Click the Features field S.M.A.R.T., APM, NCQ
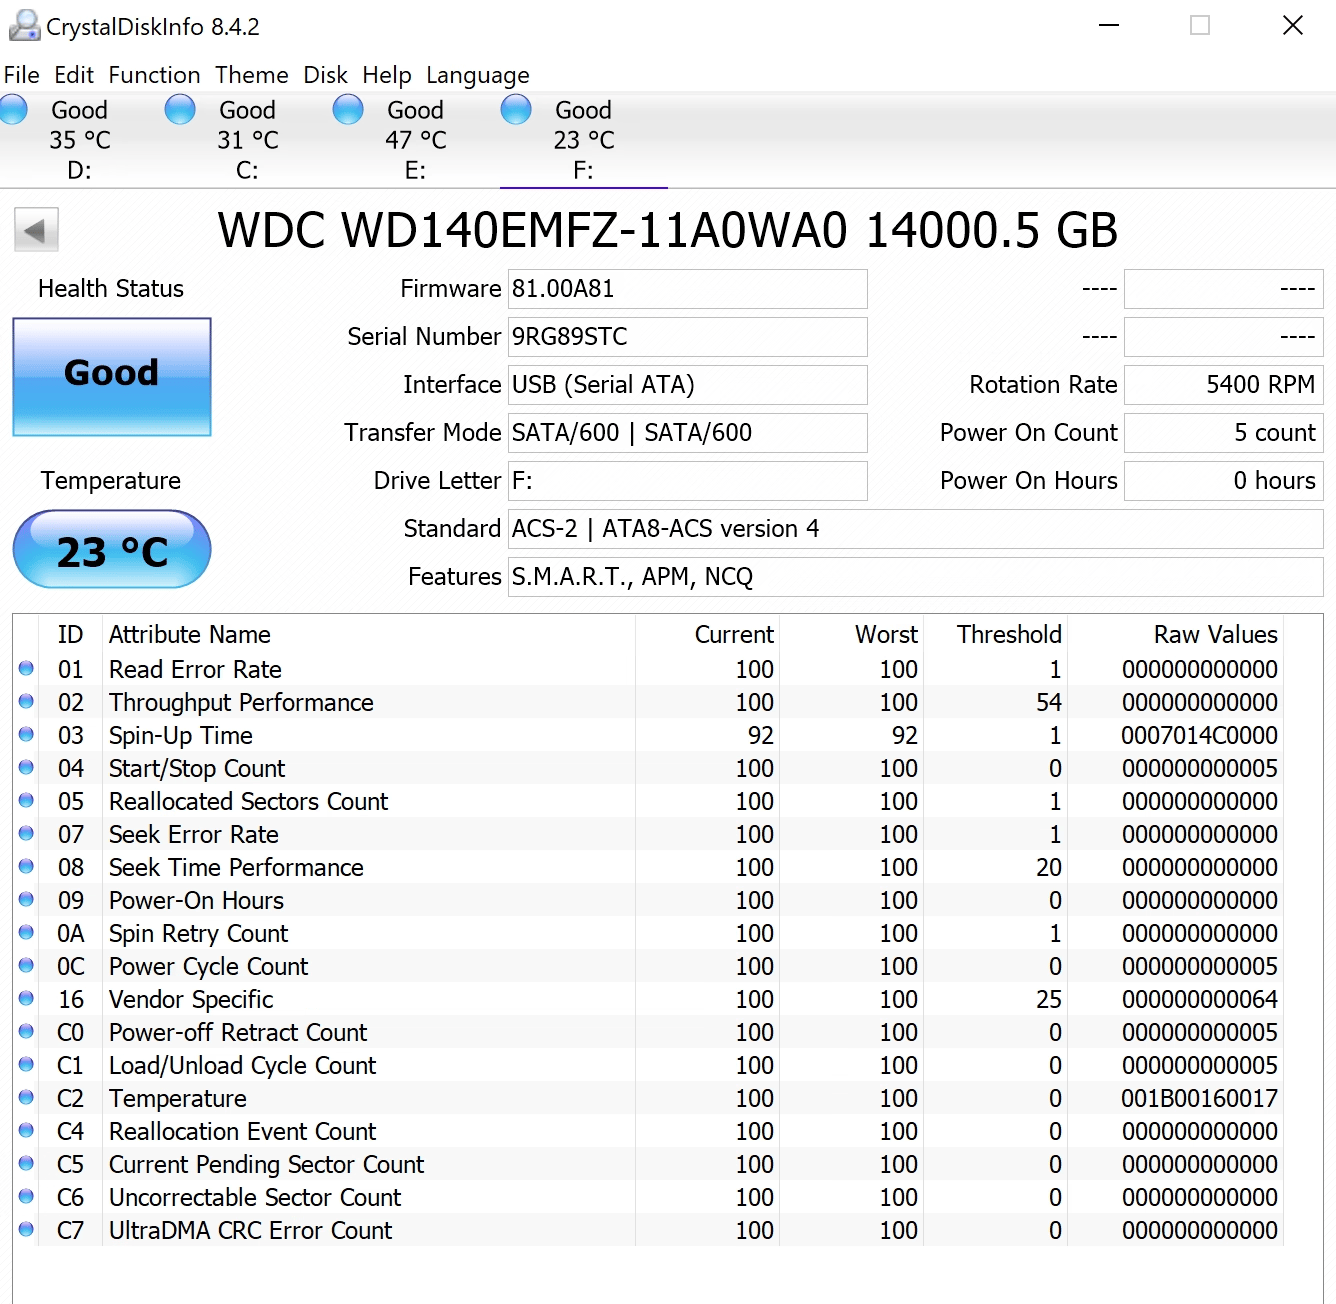 tap(916, 577)
